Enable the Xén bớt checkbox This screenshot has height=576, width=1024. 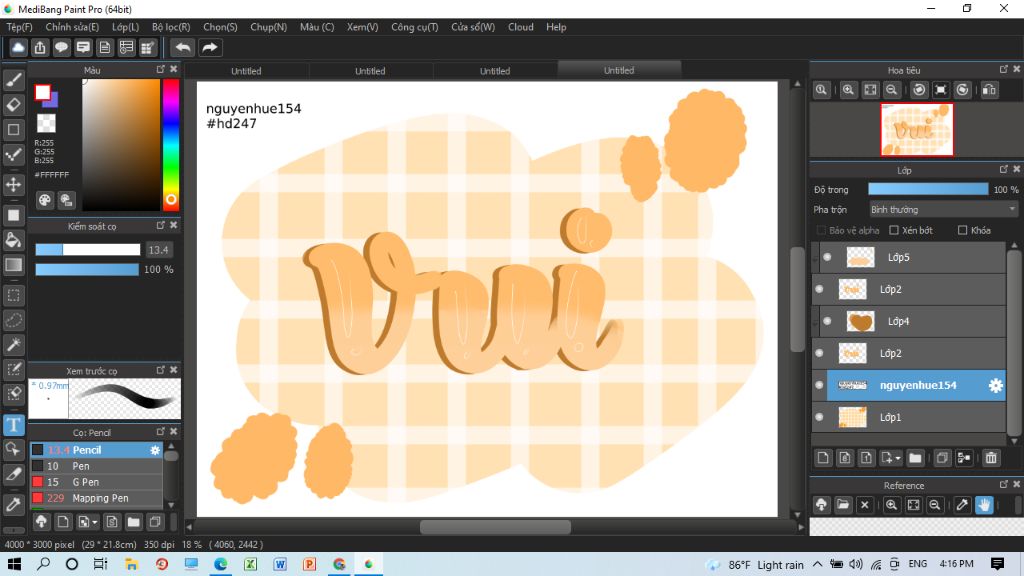(894, 231)
